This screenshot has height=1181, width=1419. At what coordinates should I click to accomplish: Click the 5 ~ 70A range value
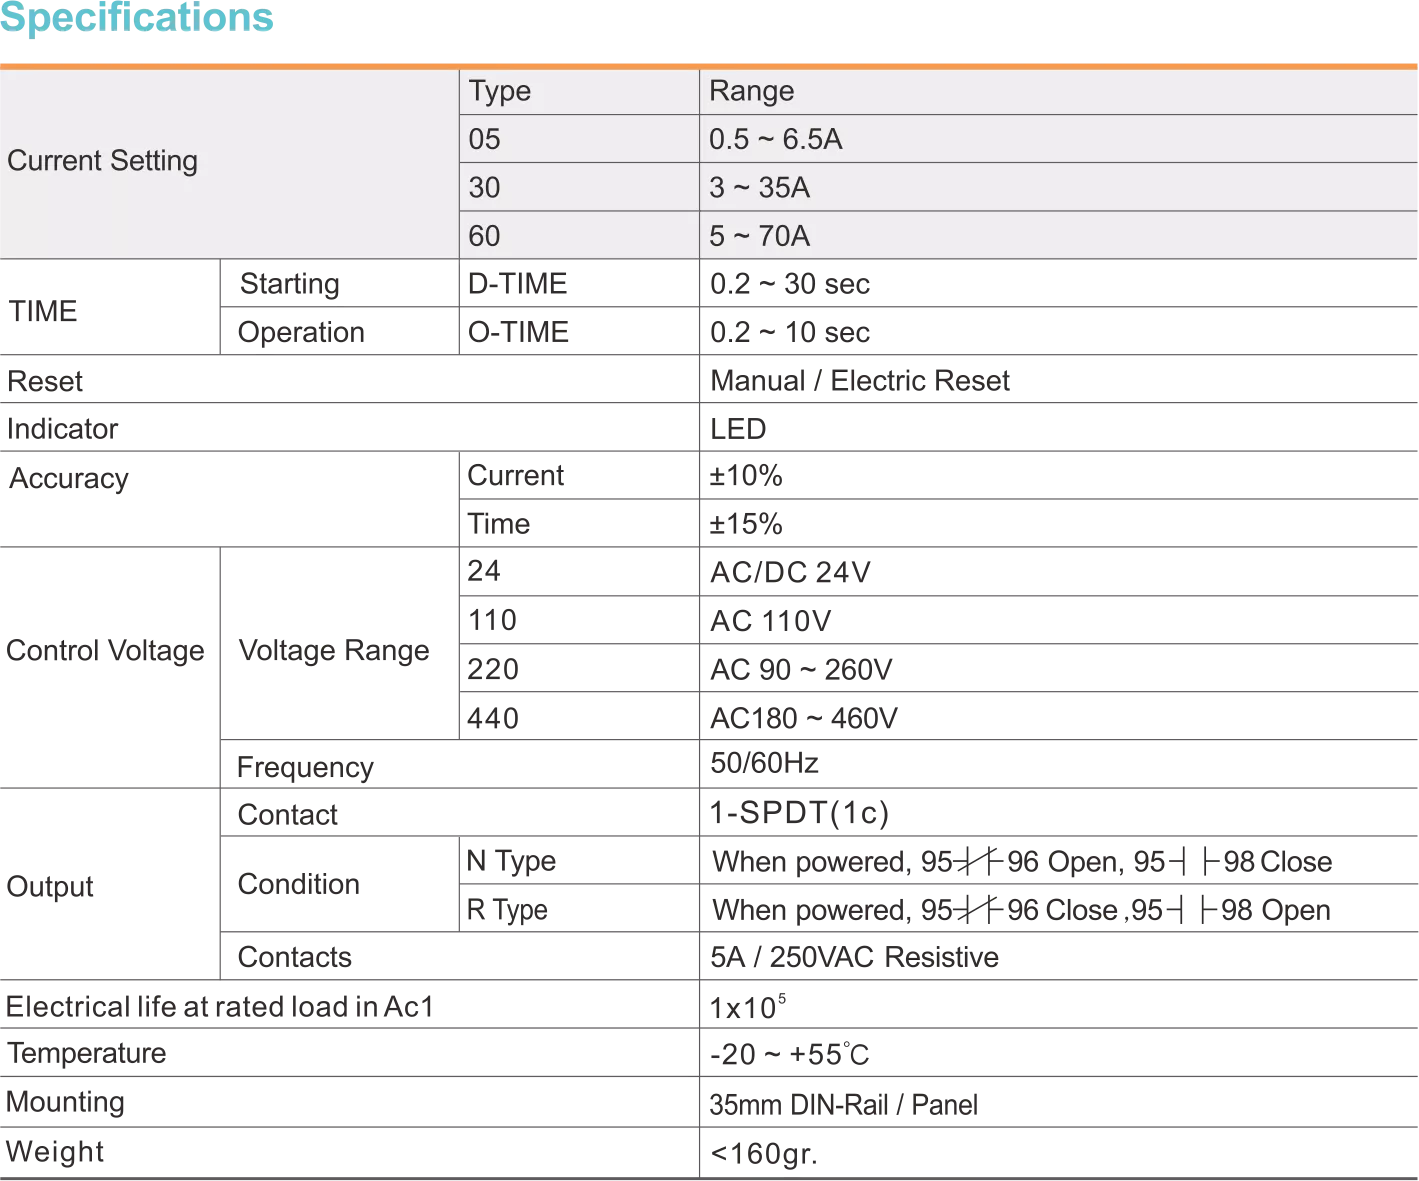(759, 236)
